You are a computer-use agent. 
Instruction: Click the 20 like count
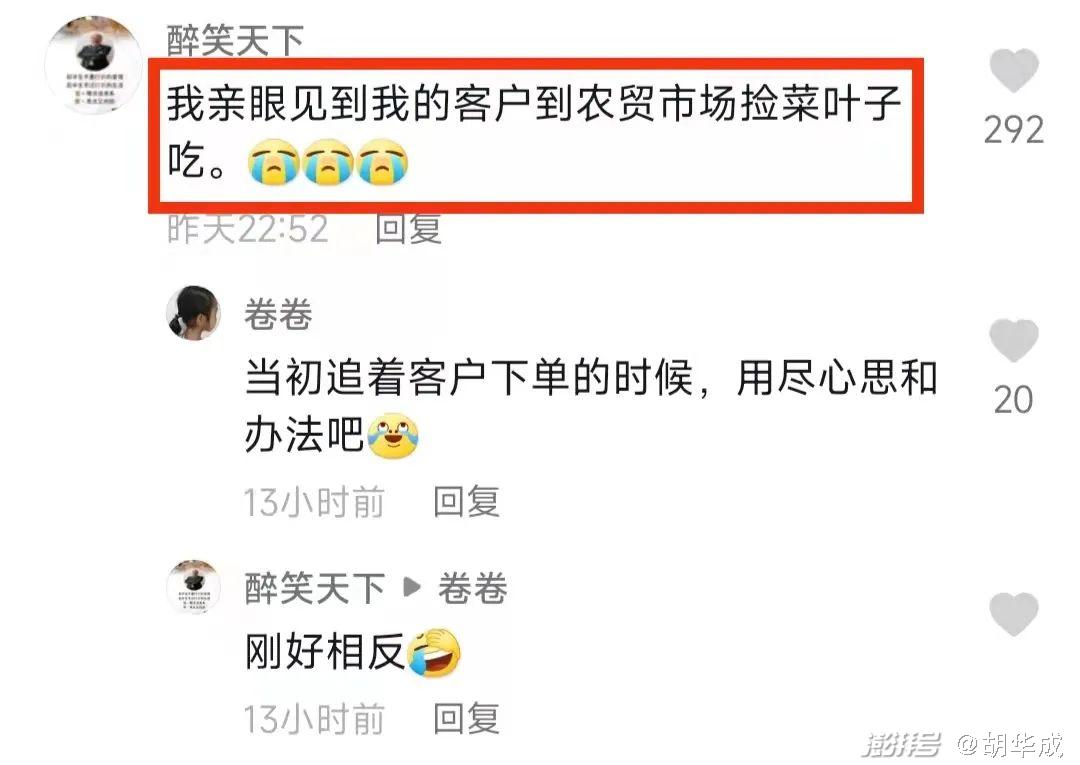[x=1013, y=399]
